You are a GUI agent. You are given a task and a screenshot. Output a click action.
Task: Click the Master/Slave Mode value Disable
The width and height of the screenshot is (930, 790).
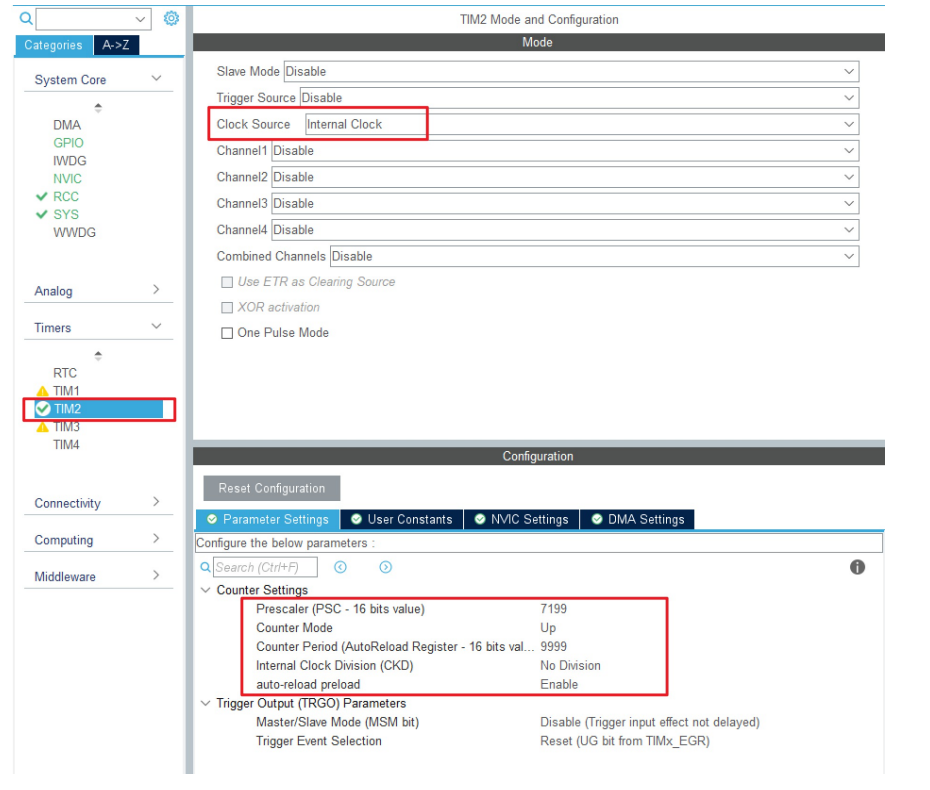[649, 722]
